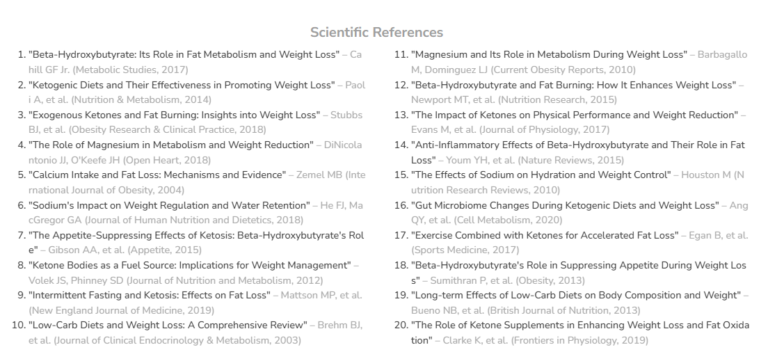The width and height of the screenshot is (768, 361).
Task: Click the "Sodium's Impact on Weight Regulation" title
Action: [169, 205]
